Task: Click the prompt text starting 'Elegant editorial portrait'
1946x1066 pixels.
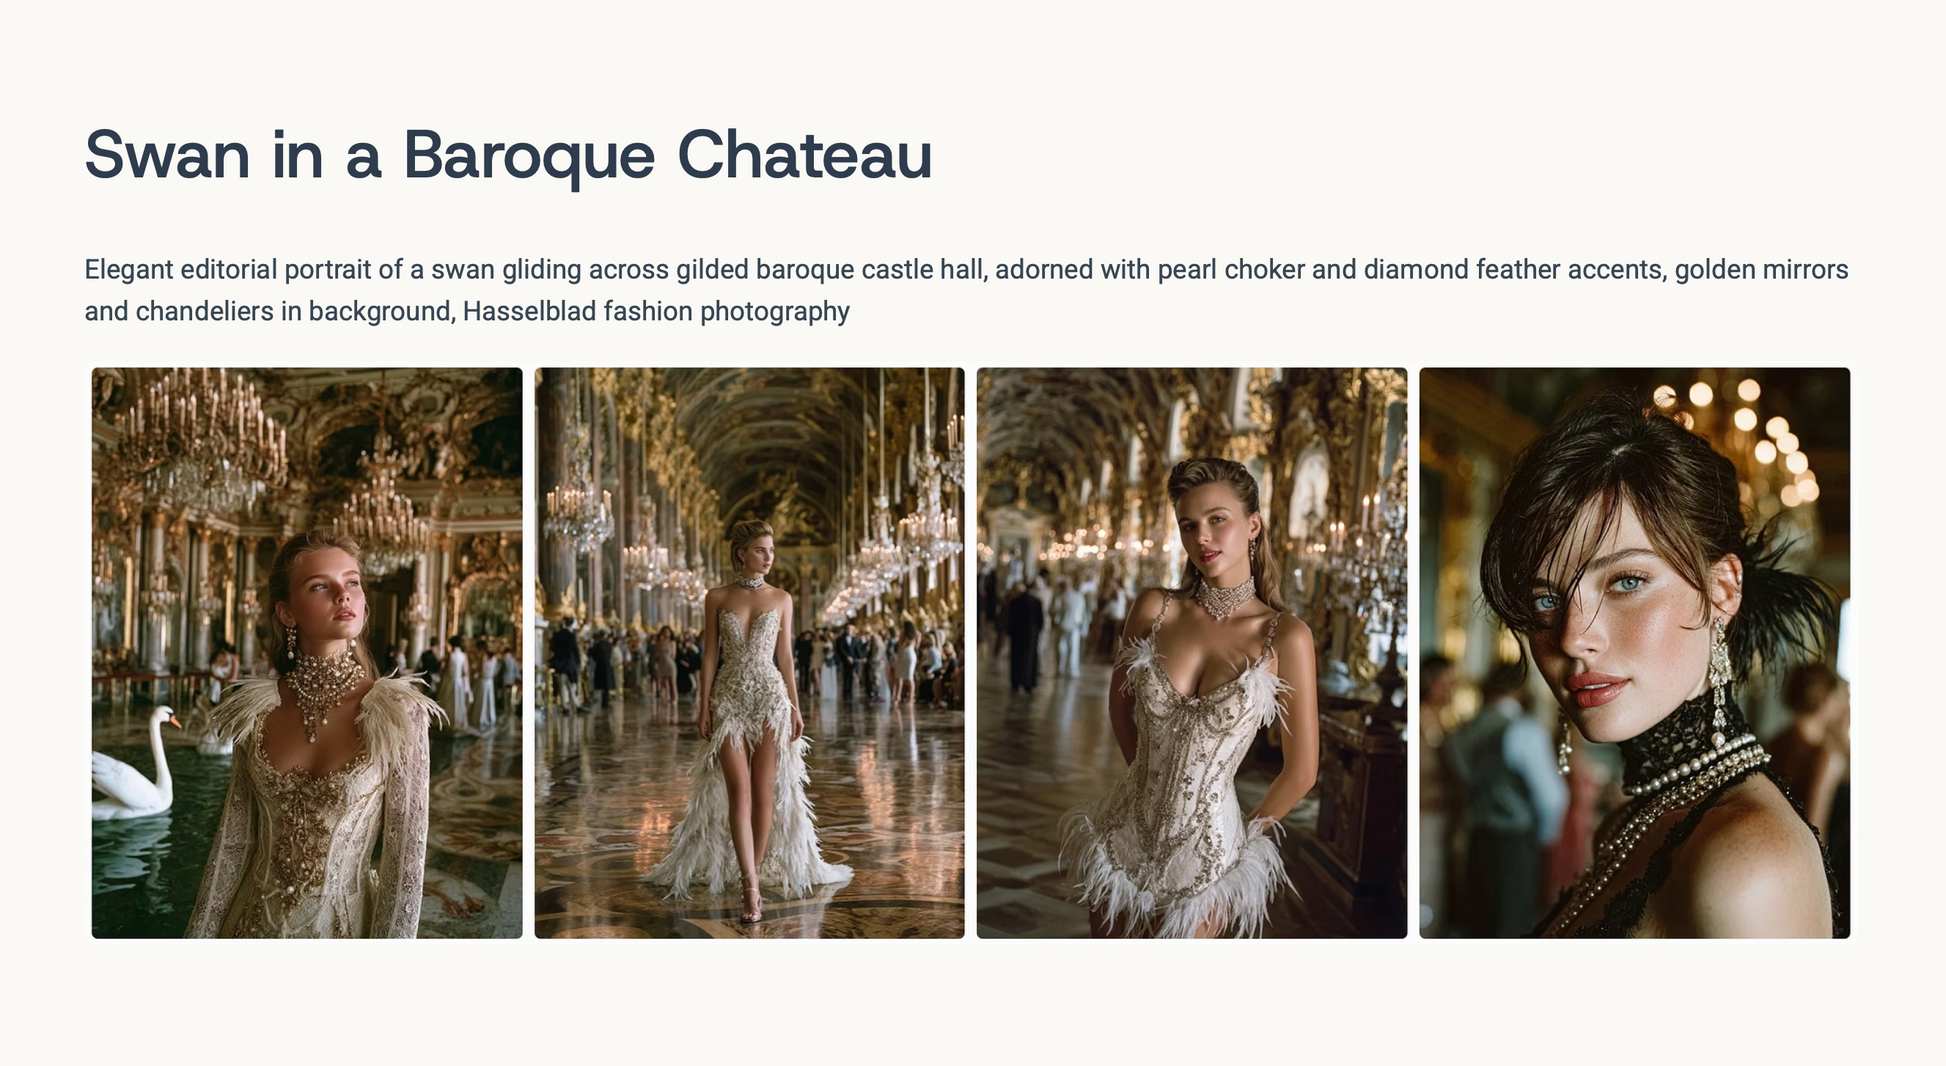Action: click(x=966, y=290)
